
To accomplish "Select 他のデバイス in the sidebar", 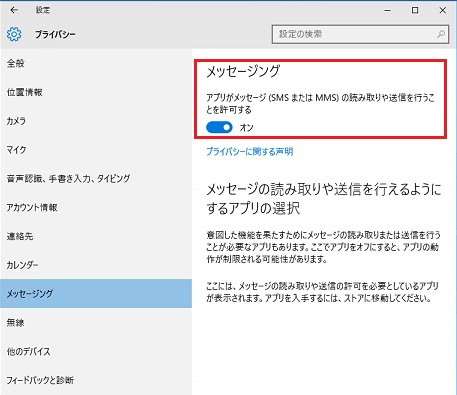I will pyautogui.click(x=96, y=351).
